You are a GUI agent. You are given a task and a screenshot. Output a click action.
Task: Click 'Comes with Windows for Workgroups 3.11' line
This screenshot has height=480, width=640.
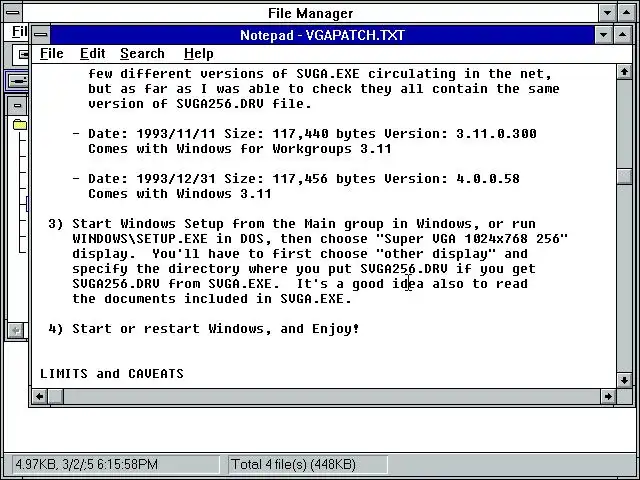pyautogui.click(x=240, y=149)
